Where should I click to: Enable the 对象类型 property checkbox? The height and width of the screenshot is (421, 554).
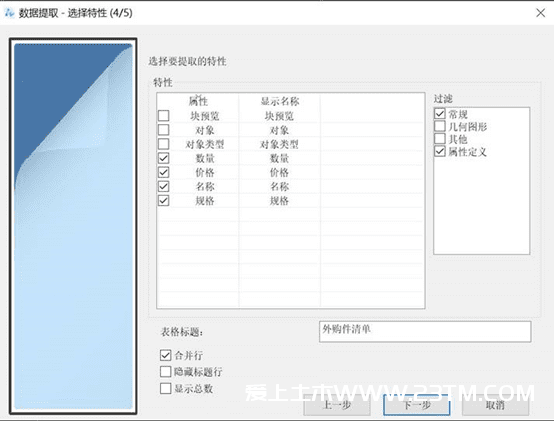[164, 144]
